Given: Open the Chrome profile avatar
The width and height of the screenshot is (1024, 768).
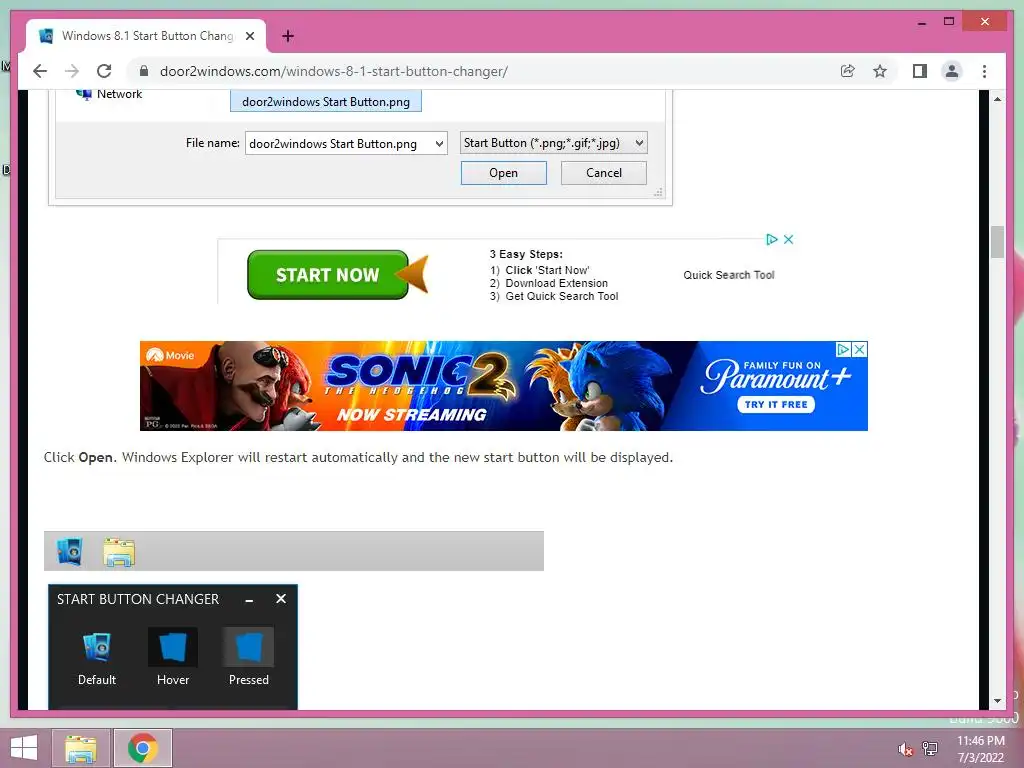Looking at the screenshot, I should pos(952,71).
